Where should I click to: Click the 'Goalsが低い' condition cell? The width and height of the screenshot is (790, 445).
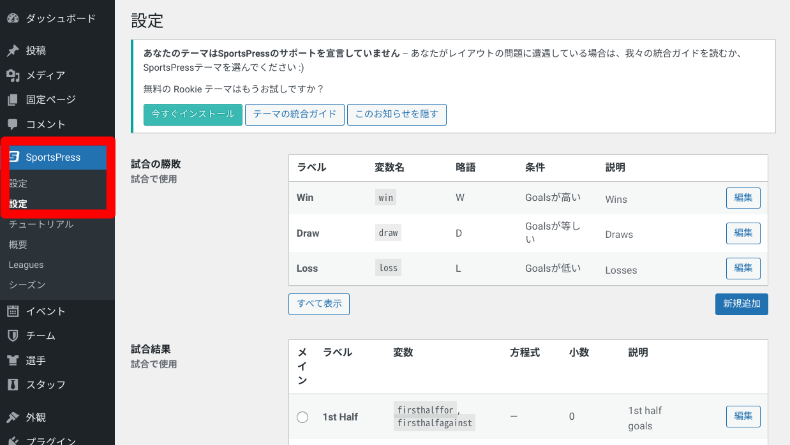click(553, 268)
